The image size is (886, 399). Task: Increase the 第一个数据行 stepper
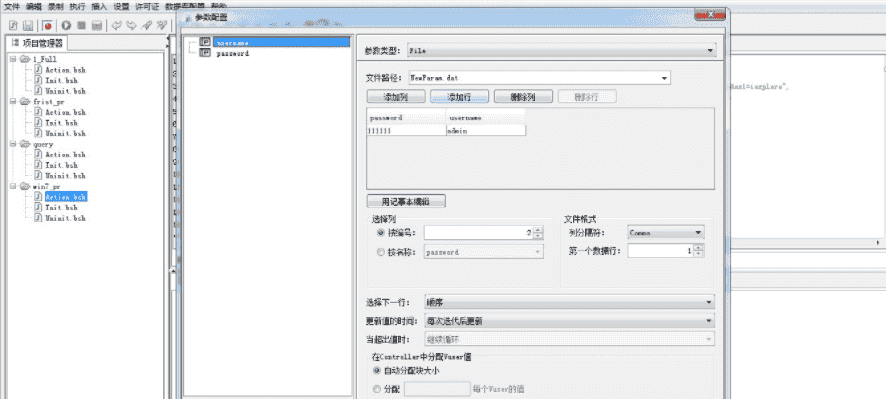point(699,248)
